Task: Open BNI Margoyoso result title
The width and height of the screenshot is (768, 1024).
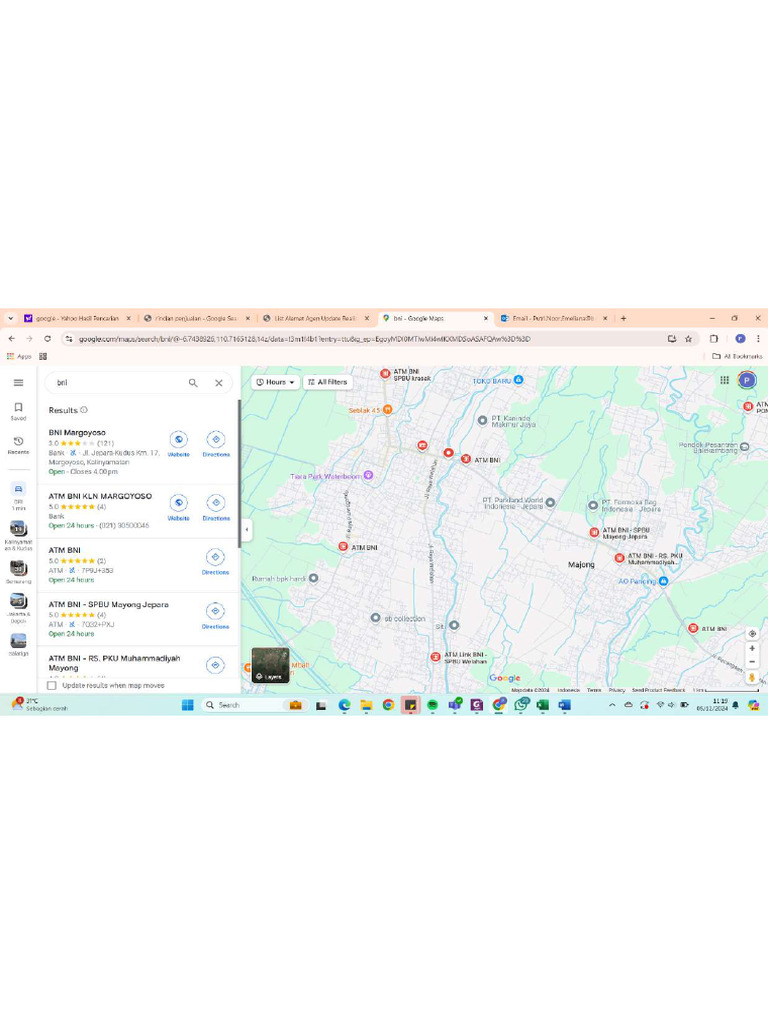Action: 77,432
